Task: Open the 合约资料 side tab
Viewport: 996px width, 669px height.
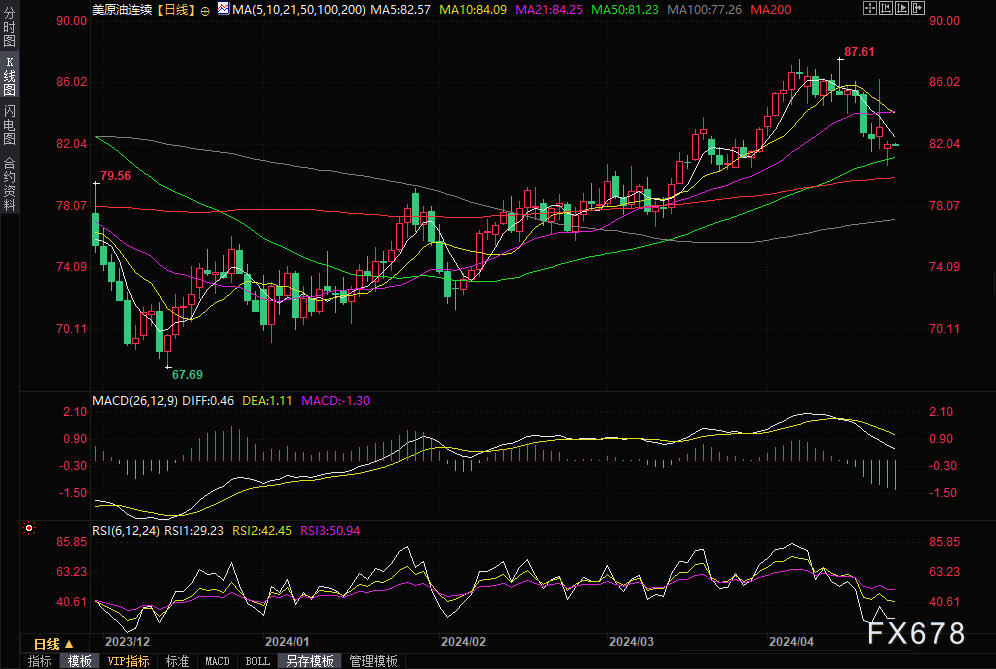Action: pos(9,183)
